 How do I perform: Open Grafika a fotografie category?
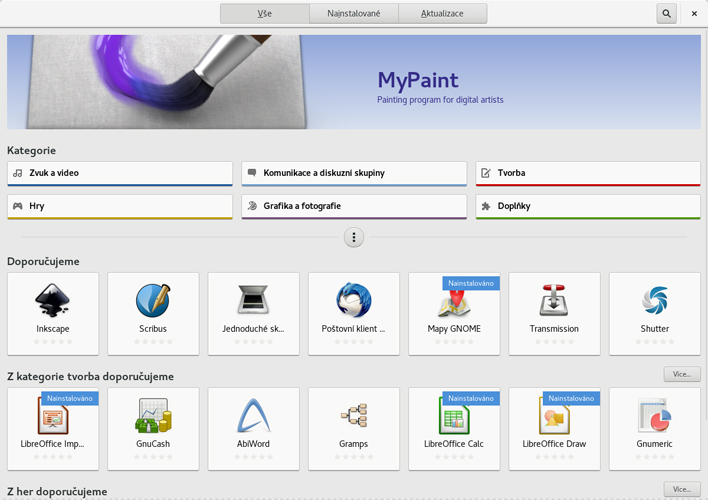pyautogui.click(x=354, y=207)
